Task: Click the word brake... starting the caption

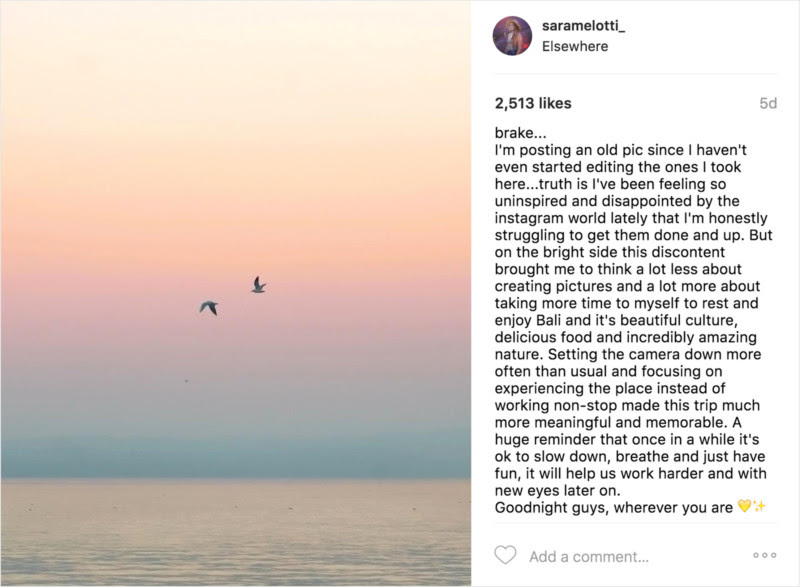Action: click(520, 133)
